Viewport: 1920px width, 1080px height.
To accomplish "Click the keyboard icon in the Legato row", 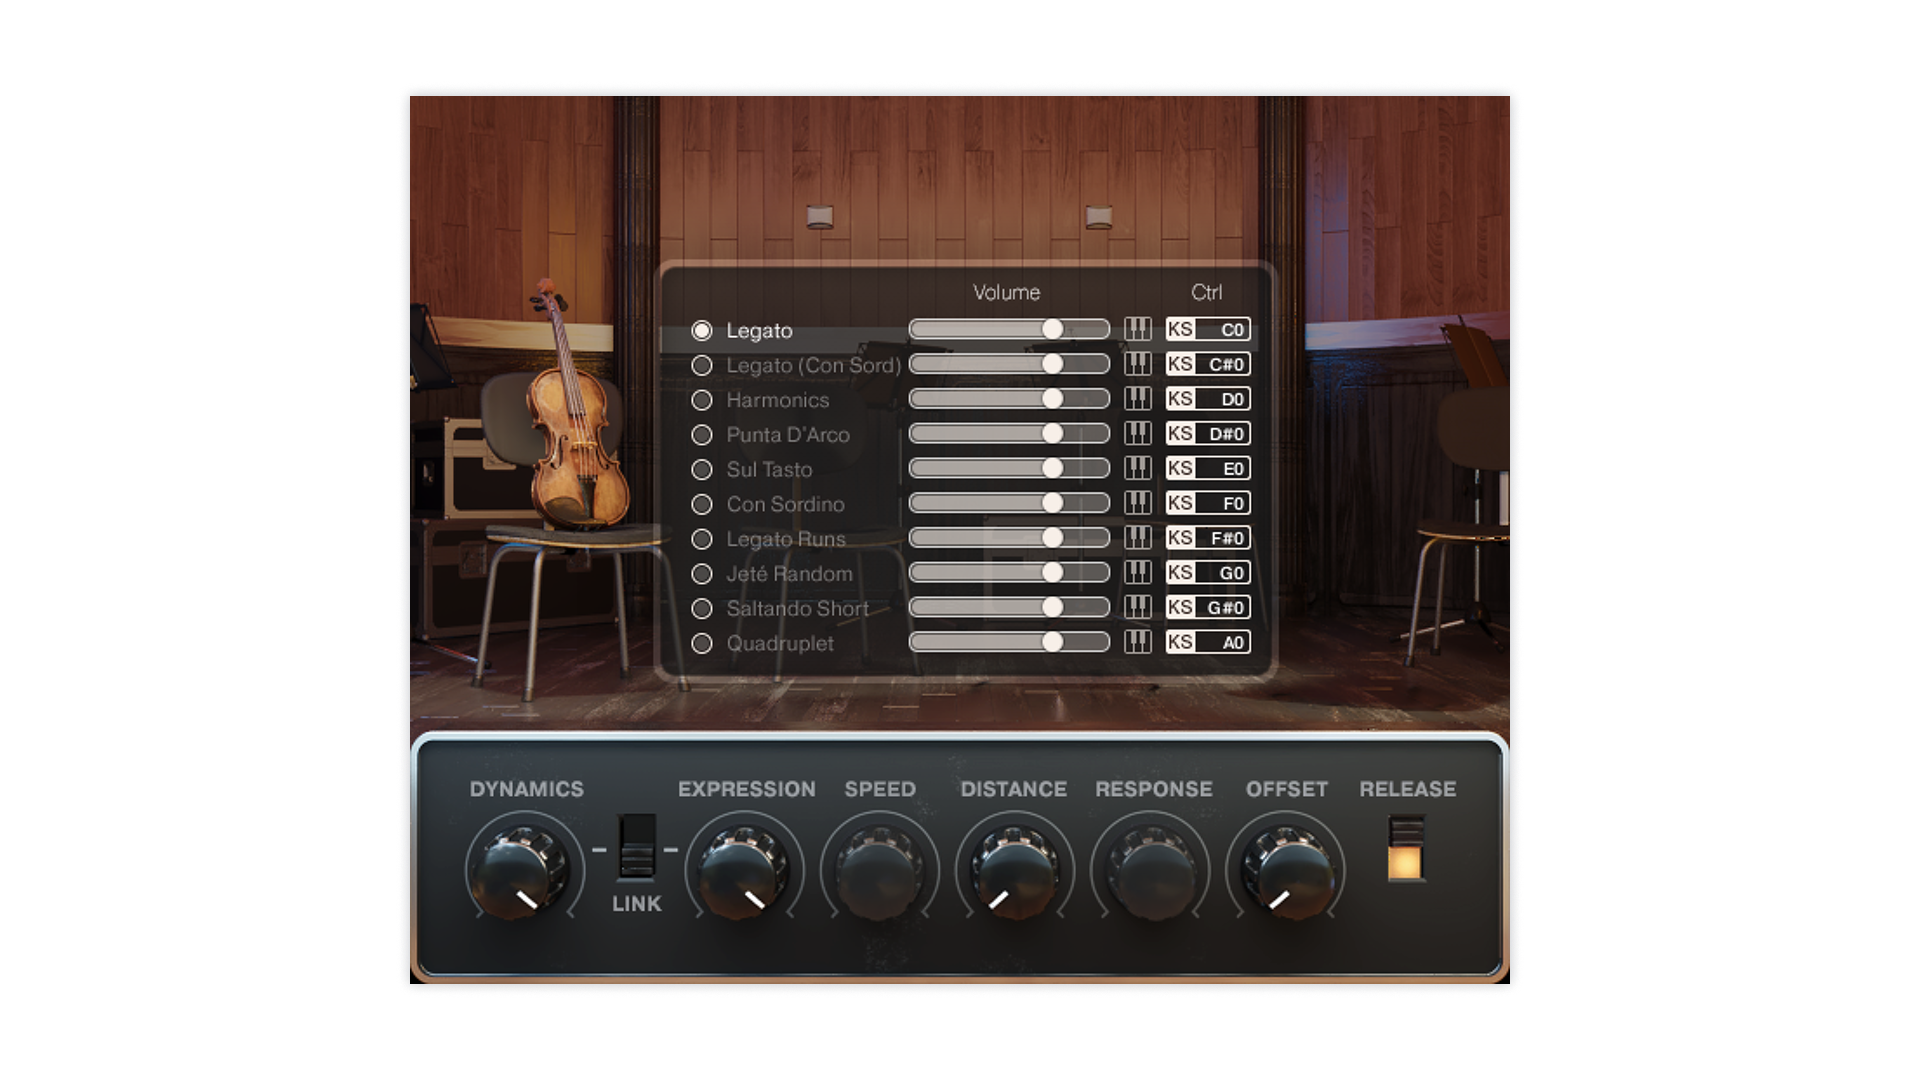I will pos(1137,329).
